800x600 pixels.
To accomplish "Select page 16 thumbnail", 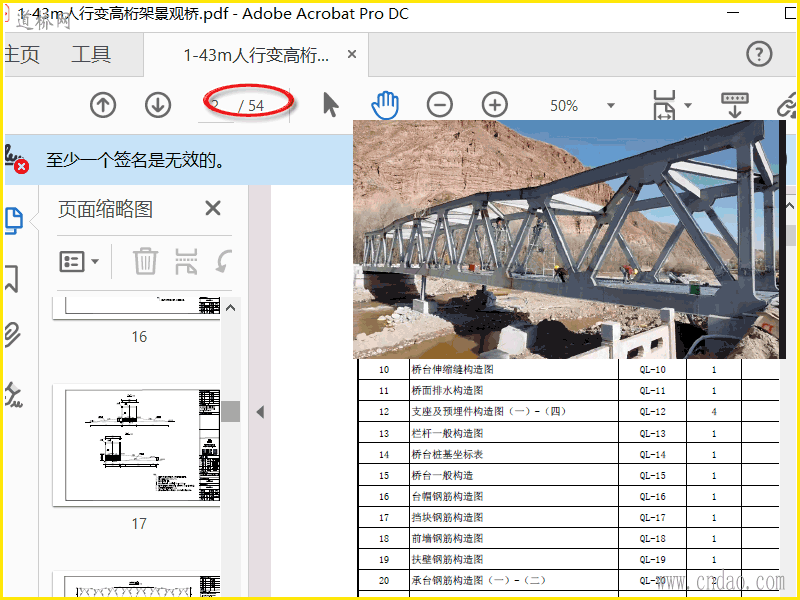I will (x=137, y=307).
